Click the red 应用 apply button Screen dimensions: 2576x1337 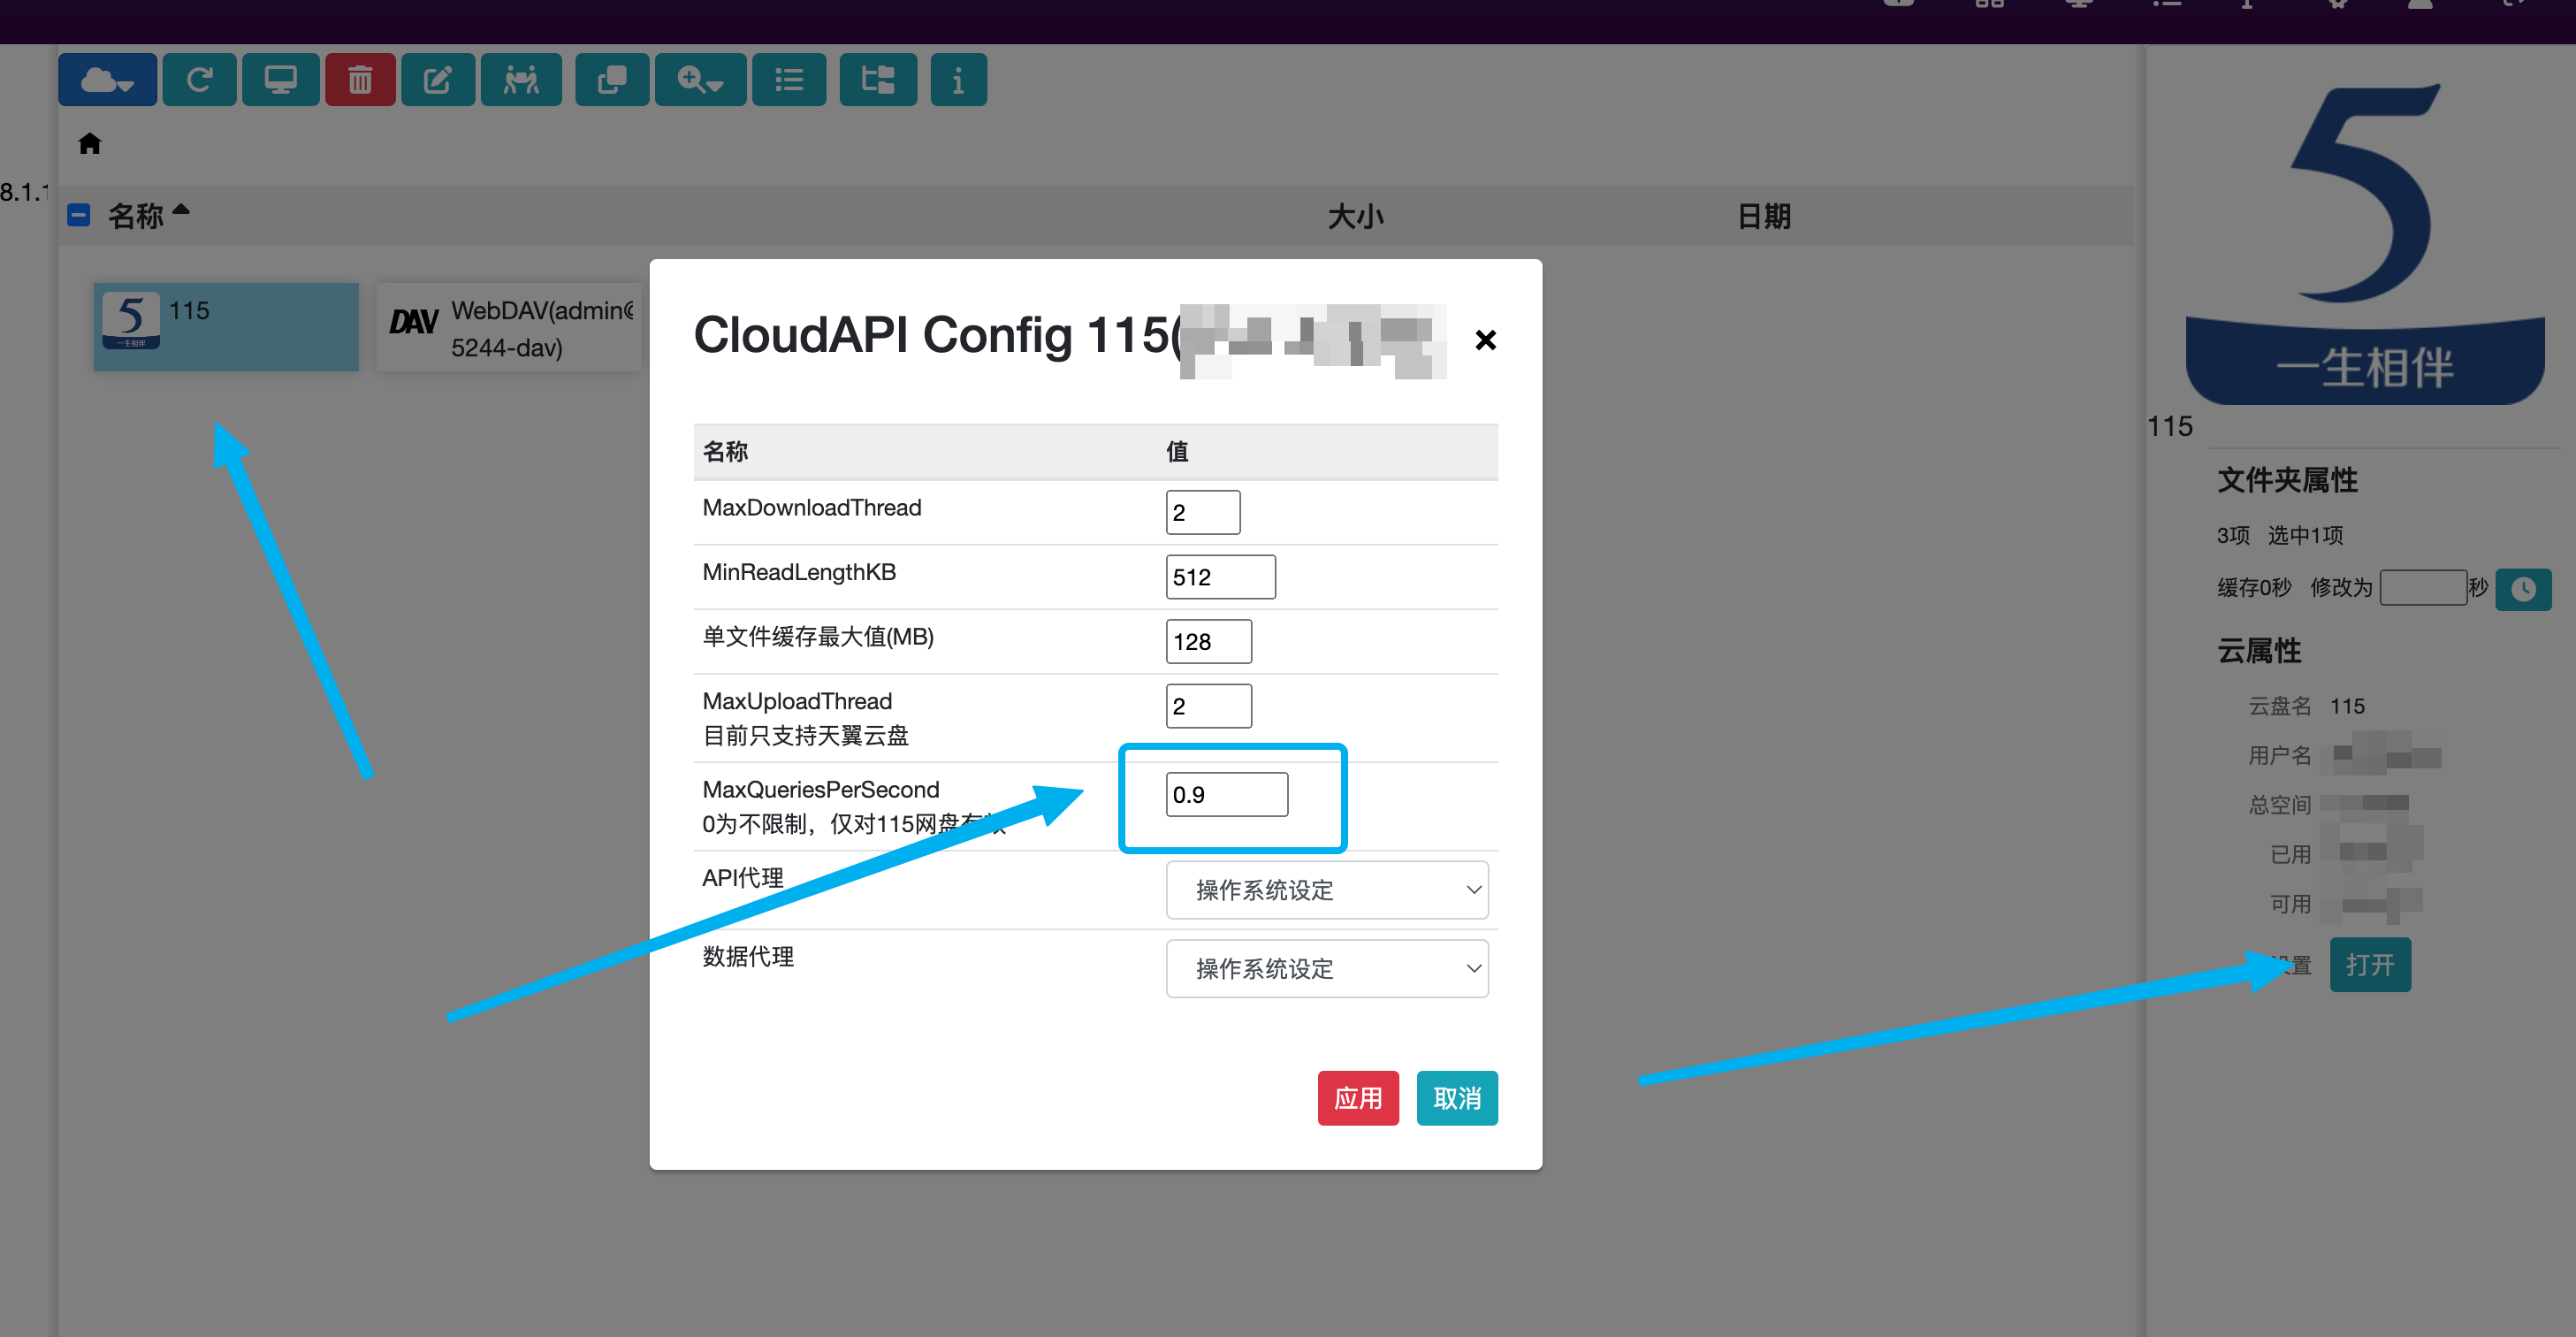1358,1098
